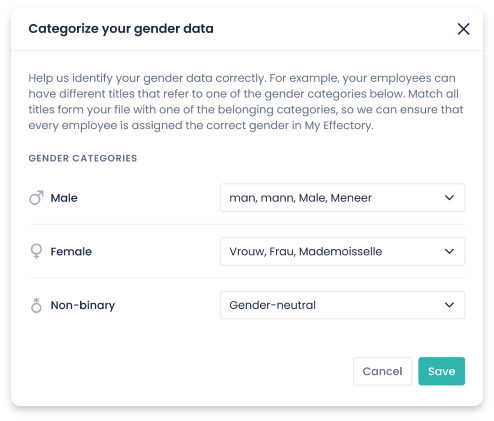Select the Non-binary category label
Viewport: 494px width, 421px height.
[x=83, y=305]
